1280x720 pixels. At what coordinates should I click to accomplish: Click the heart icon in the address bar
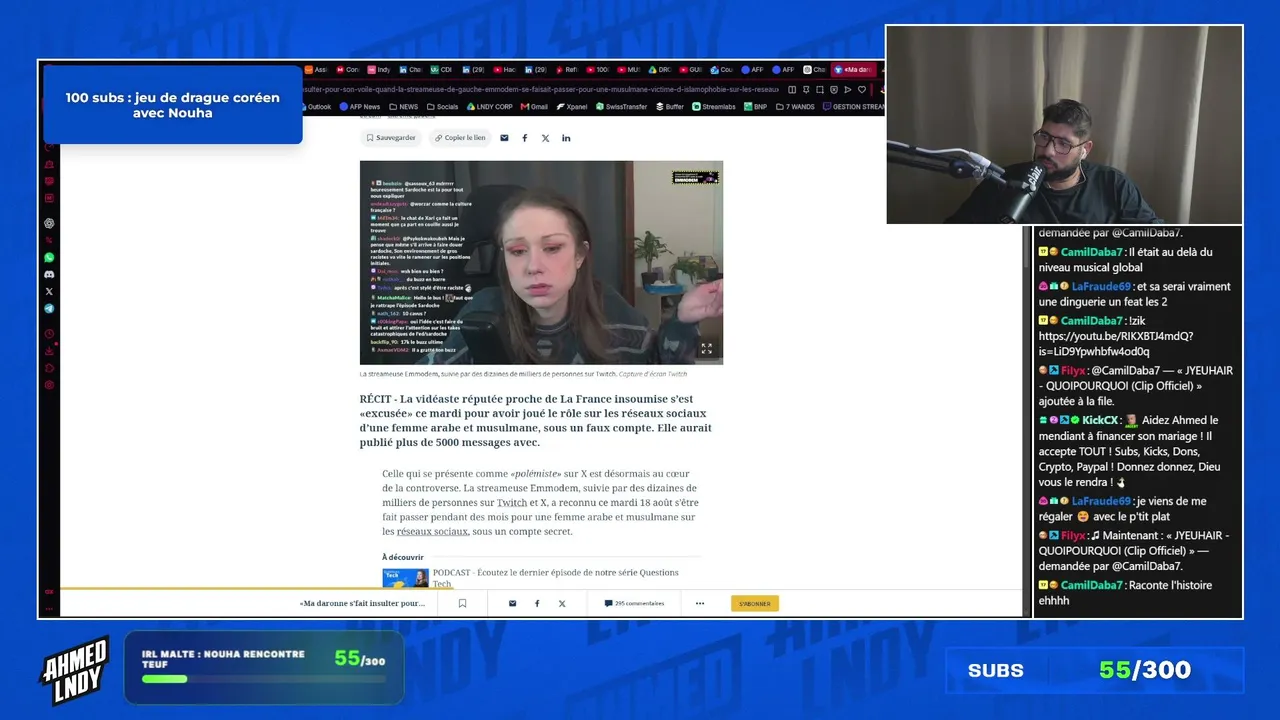click(861, 89)
